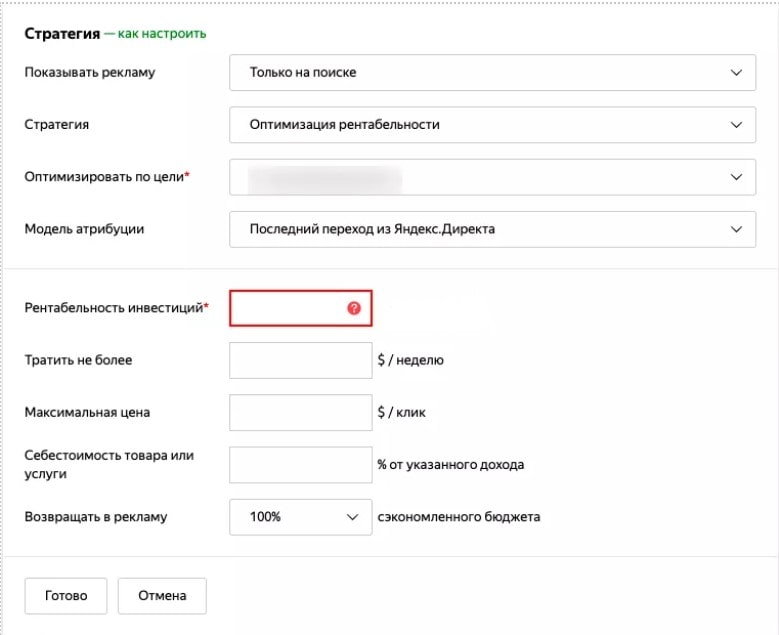779x635 pixels.
Task: Click the chevron of «Последний переход из Яндекс.Директа»
Action: (736, 229)
